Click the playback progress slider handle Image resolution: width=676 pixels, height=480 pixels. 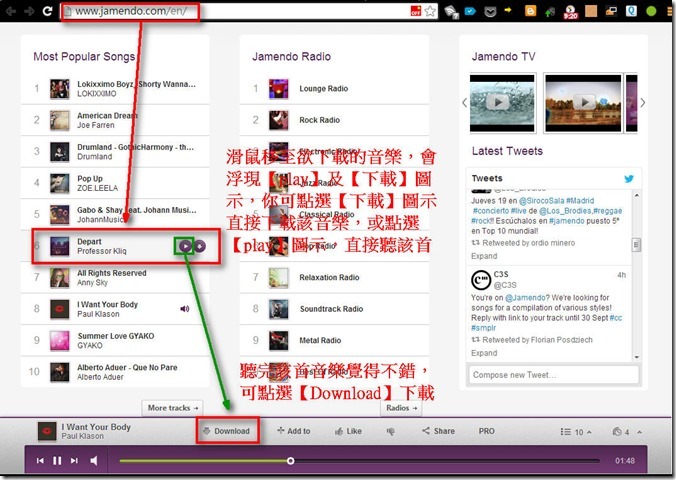pos(291,461)
